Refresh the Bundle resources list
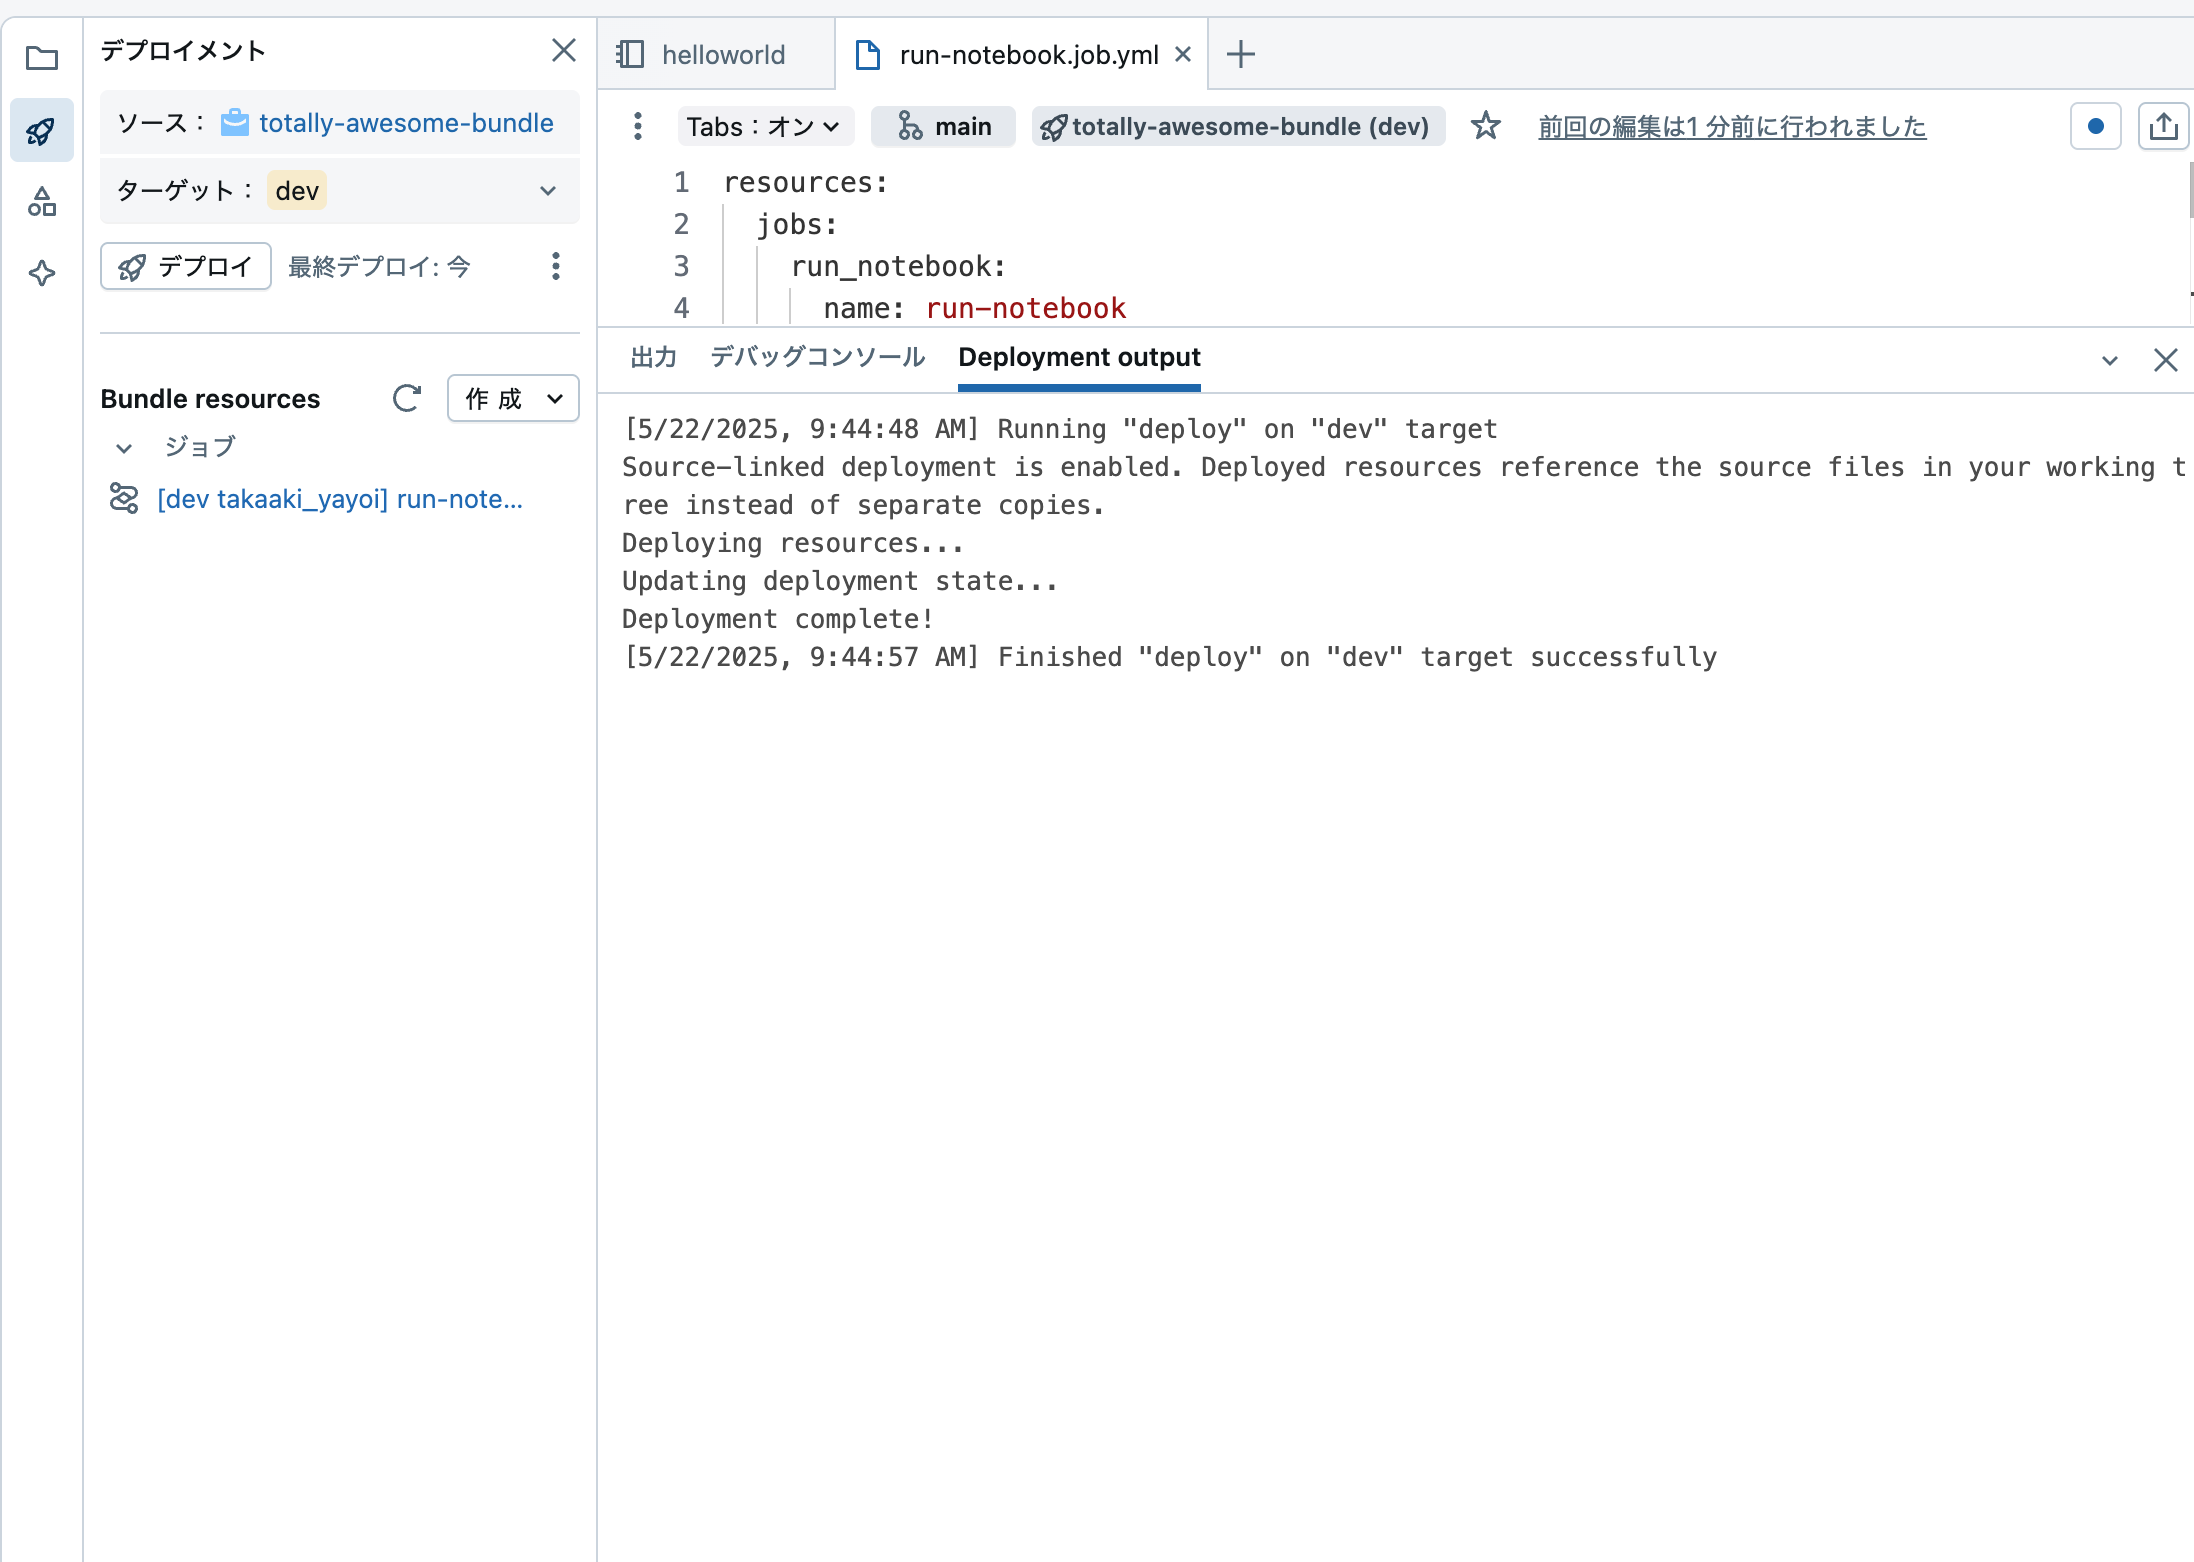 click(406, 398)
